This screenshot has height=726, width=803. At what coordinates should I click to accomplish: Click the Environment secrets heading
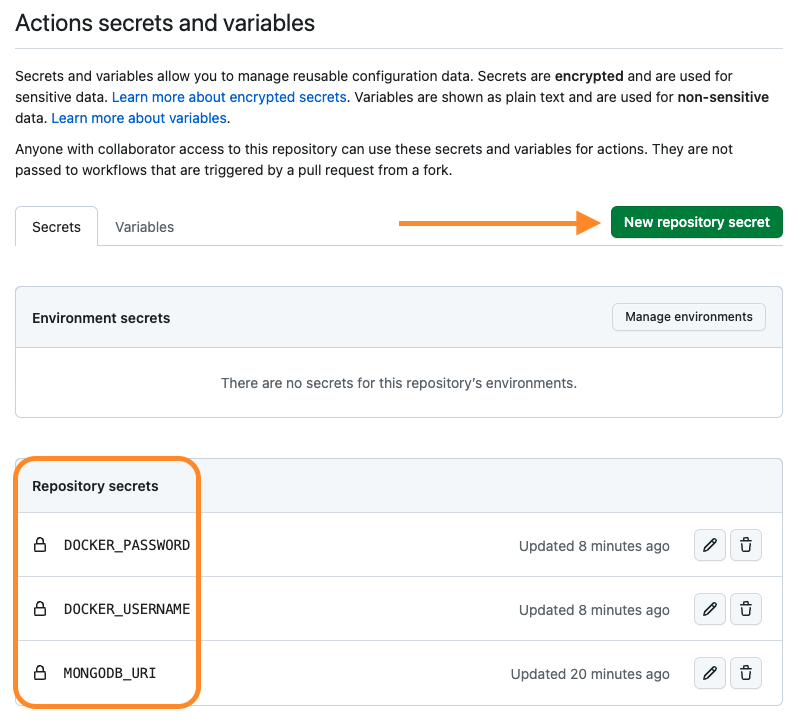(101, 318)
